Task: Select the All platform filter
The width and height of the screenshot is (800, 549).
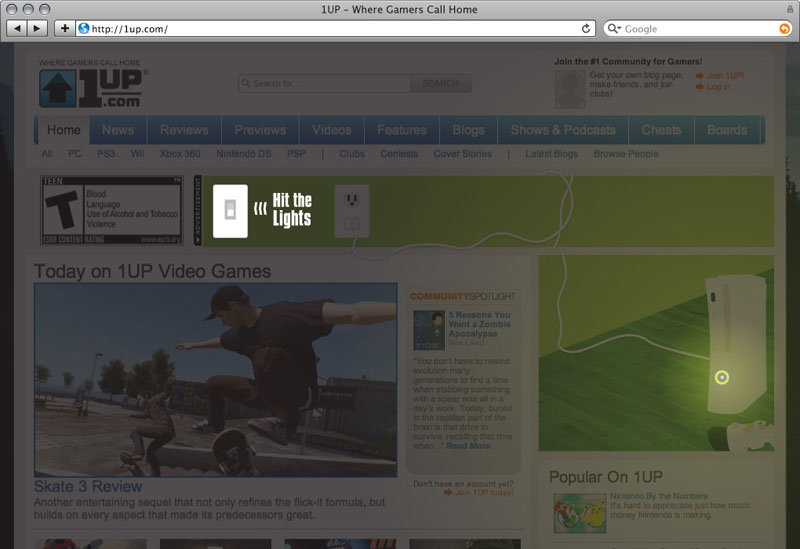Action: click(x=47, y=154)
